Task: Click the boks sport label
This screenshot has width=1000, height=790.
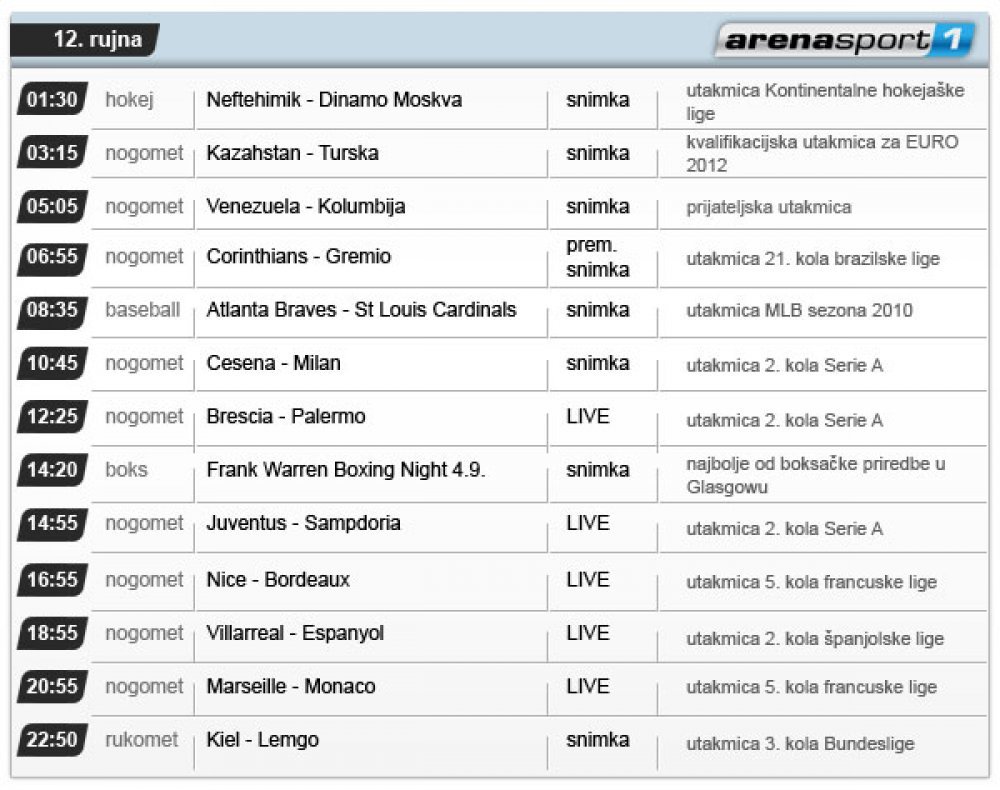Action: coord(126,470)
